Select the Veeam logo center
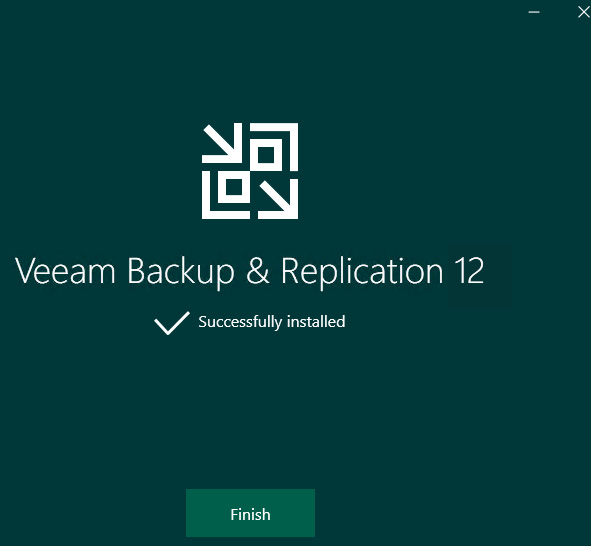Screen dimensions: 591x546 tap(250, 171)
